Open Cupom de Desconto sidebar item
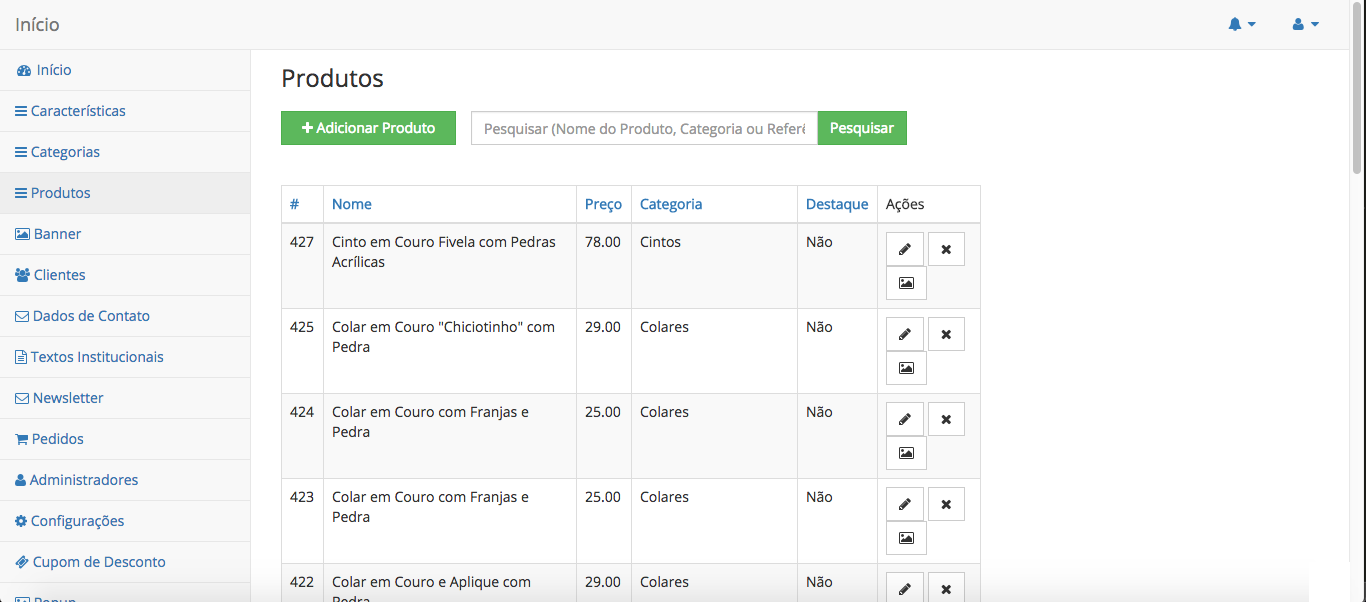The image size is (1366, 602). (x=98, y=562)
